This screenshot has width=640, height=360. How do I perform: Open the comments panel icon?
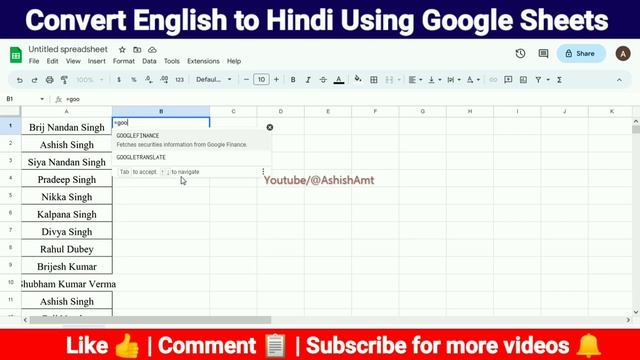(x=543, y=53)
